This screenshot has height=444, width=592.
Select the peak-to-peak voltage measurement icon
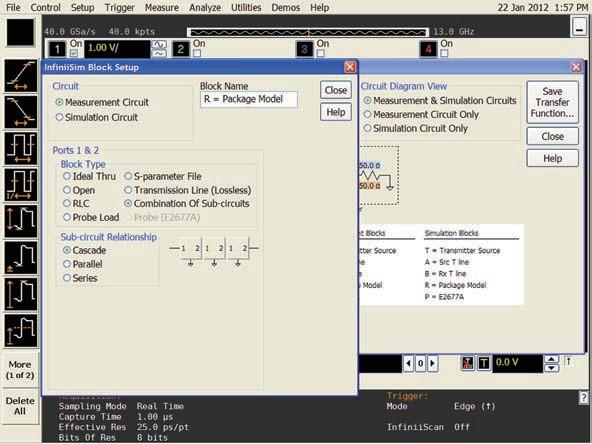[21, 221]
